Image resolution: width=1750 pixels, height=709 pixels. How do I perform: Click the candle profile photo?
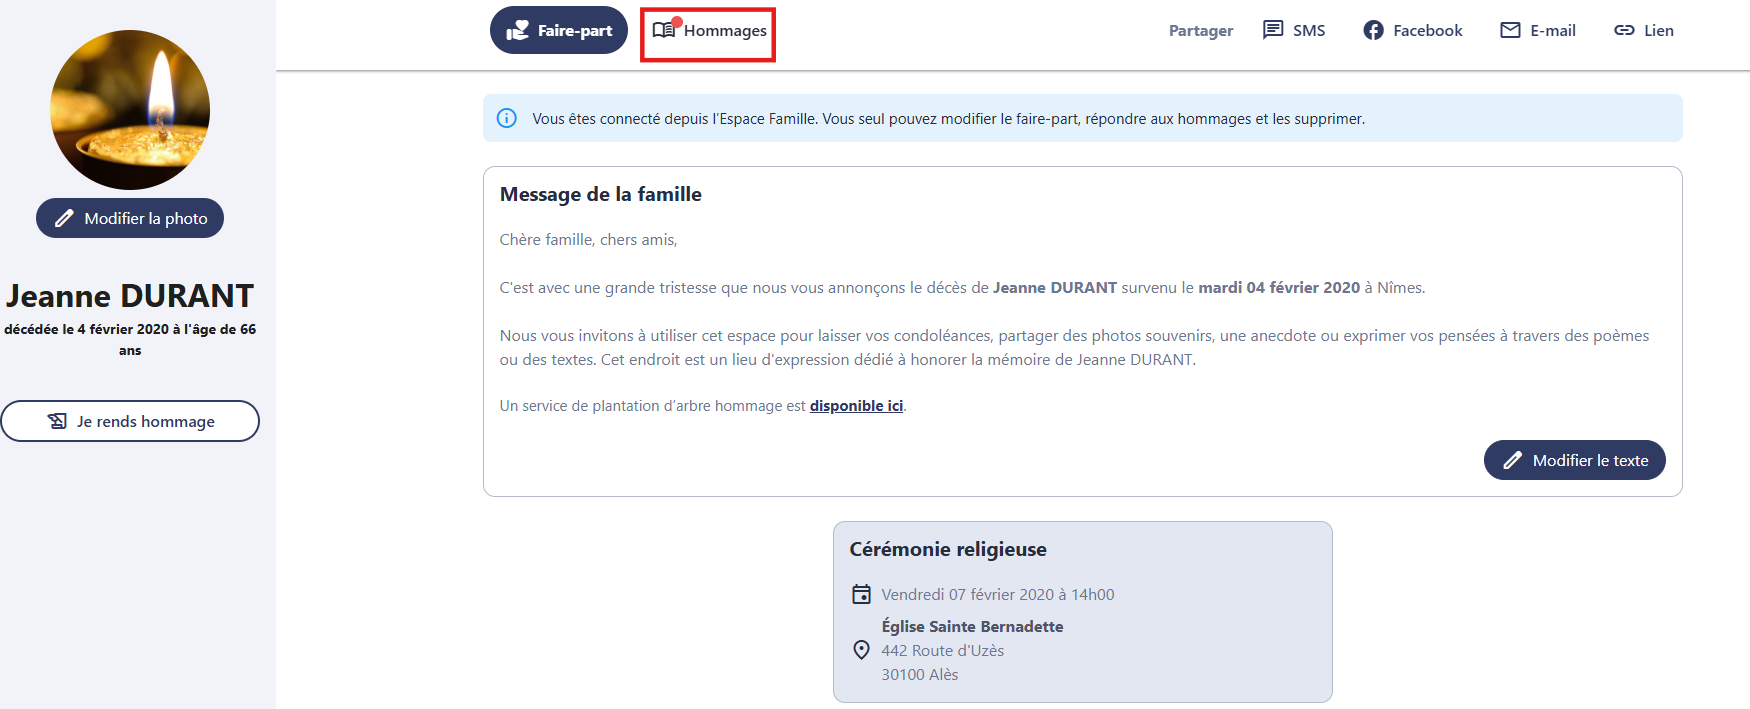(130, 110)
